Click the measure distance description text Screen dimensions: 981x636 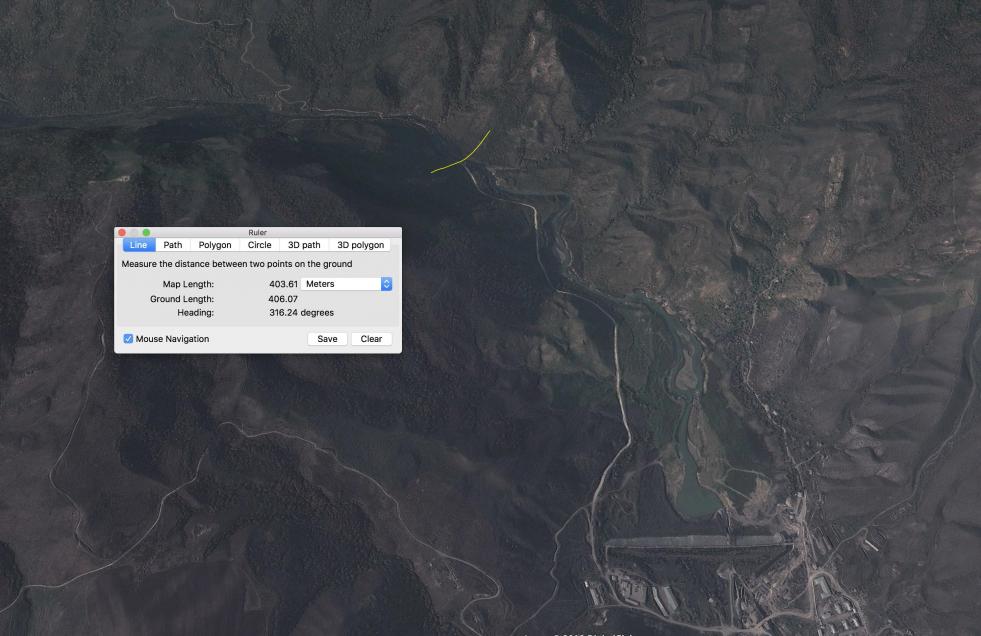tap(237, 264)
